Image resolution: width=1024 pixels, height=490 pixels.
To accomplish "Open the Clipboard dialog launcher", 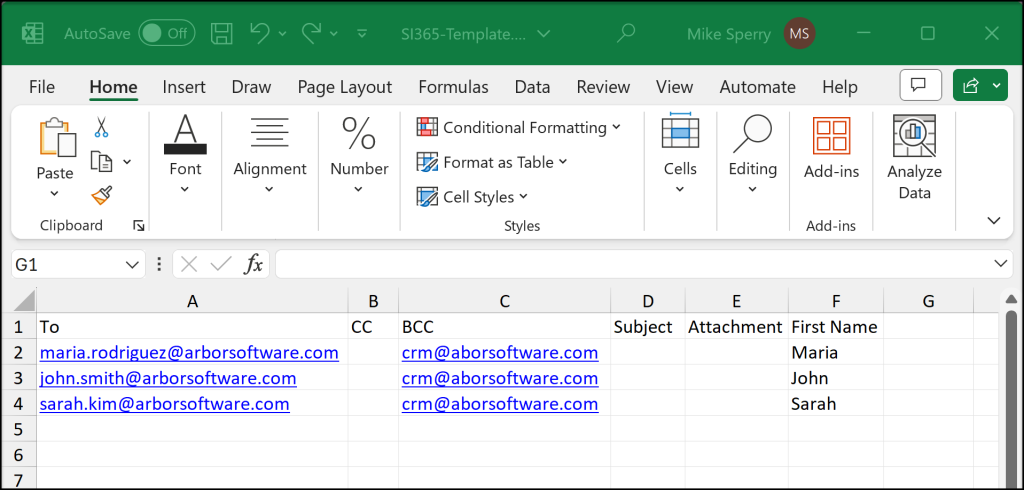I will coord(139,226).
